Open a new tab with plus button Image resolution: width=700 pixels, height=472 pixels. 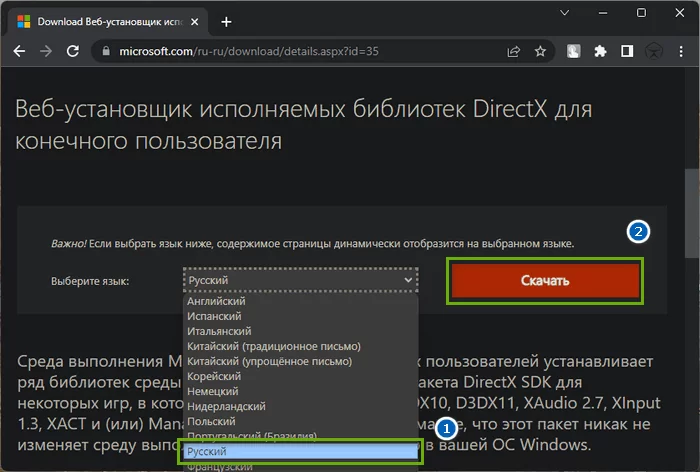point(227,20)
